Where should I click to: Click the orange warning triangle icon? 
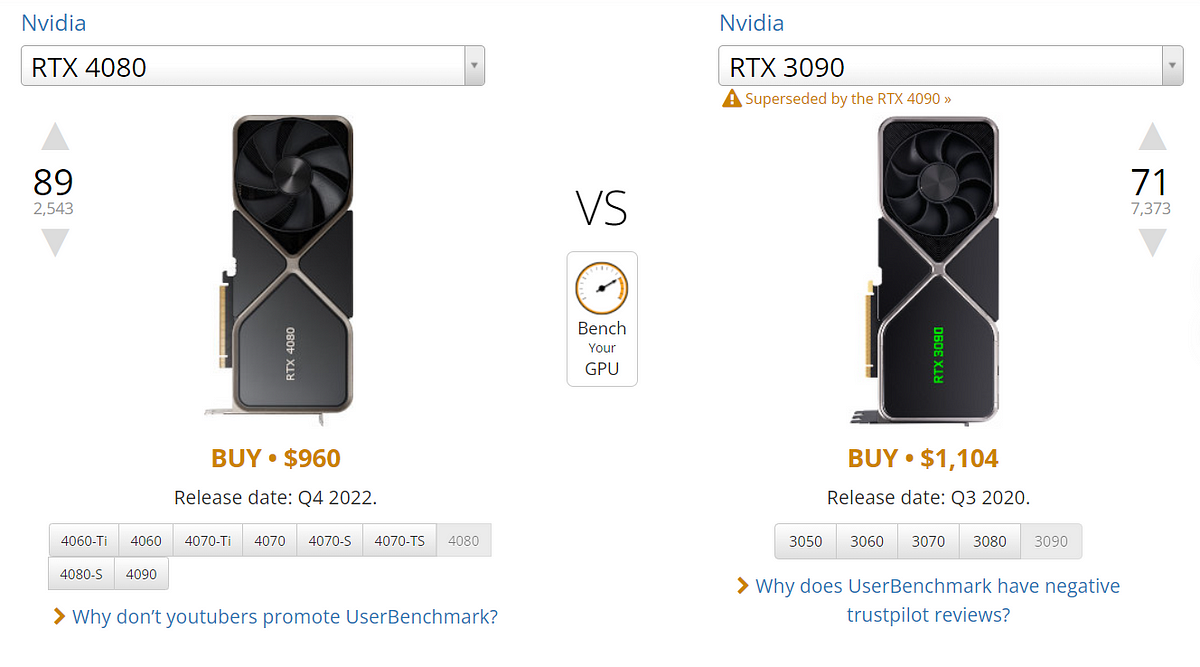pyautogui.click(x=731, y=98)
